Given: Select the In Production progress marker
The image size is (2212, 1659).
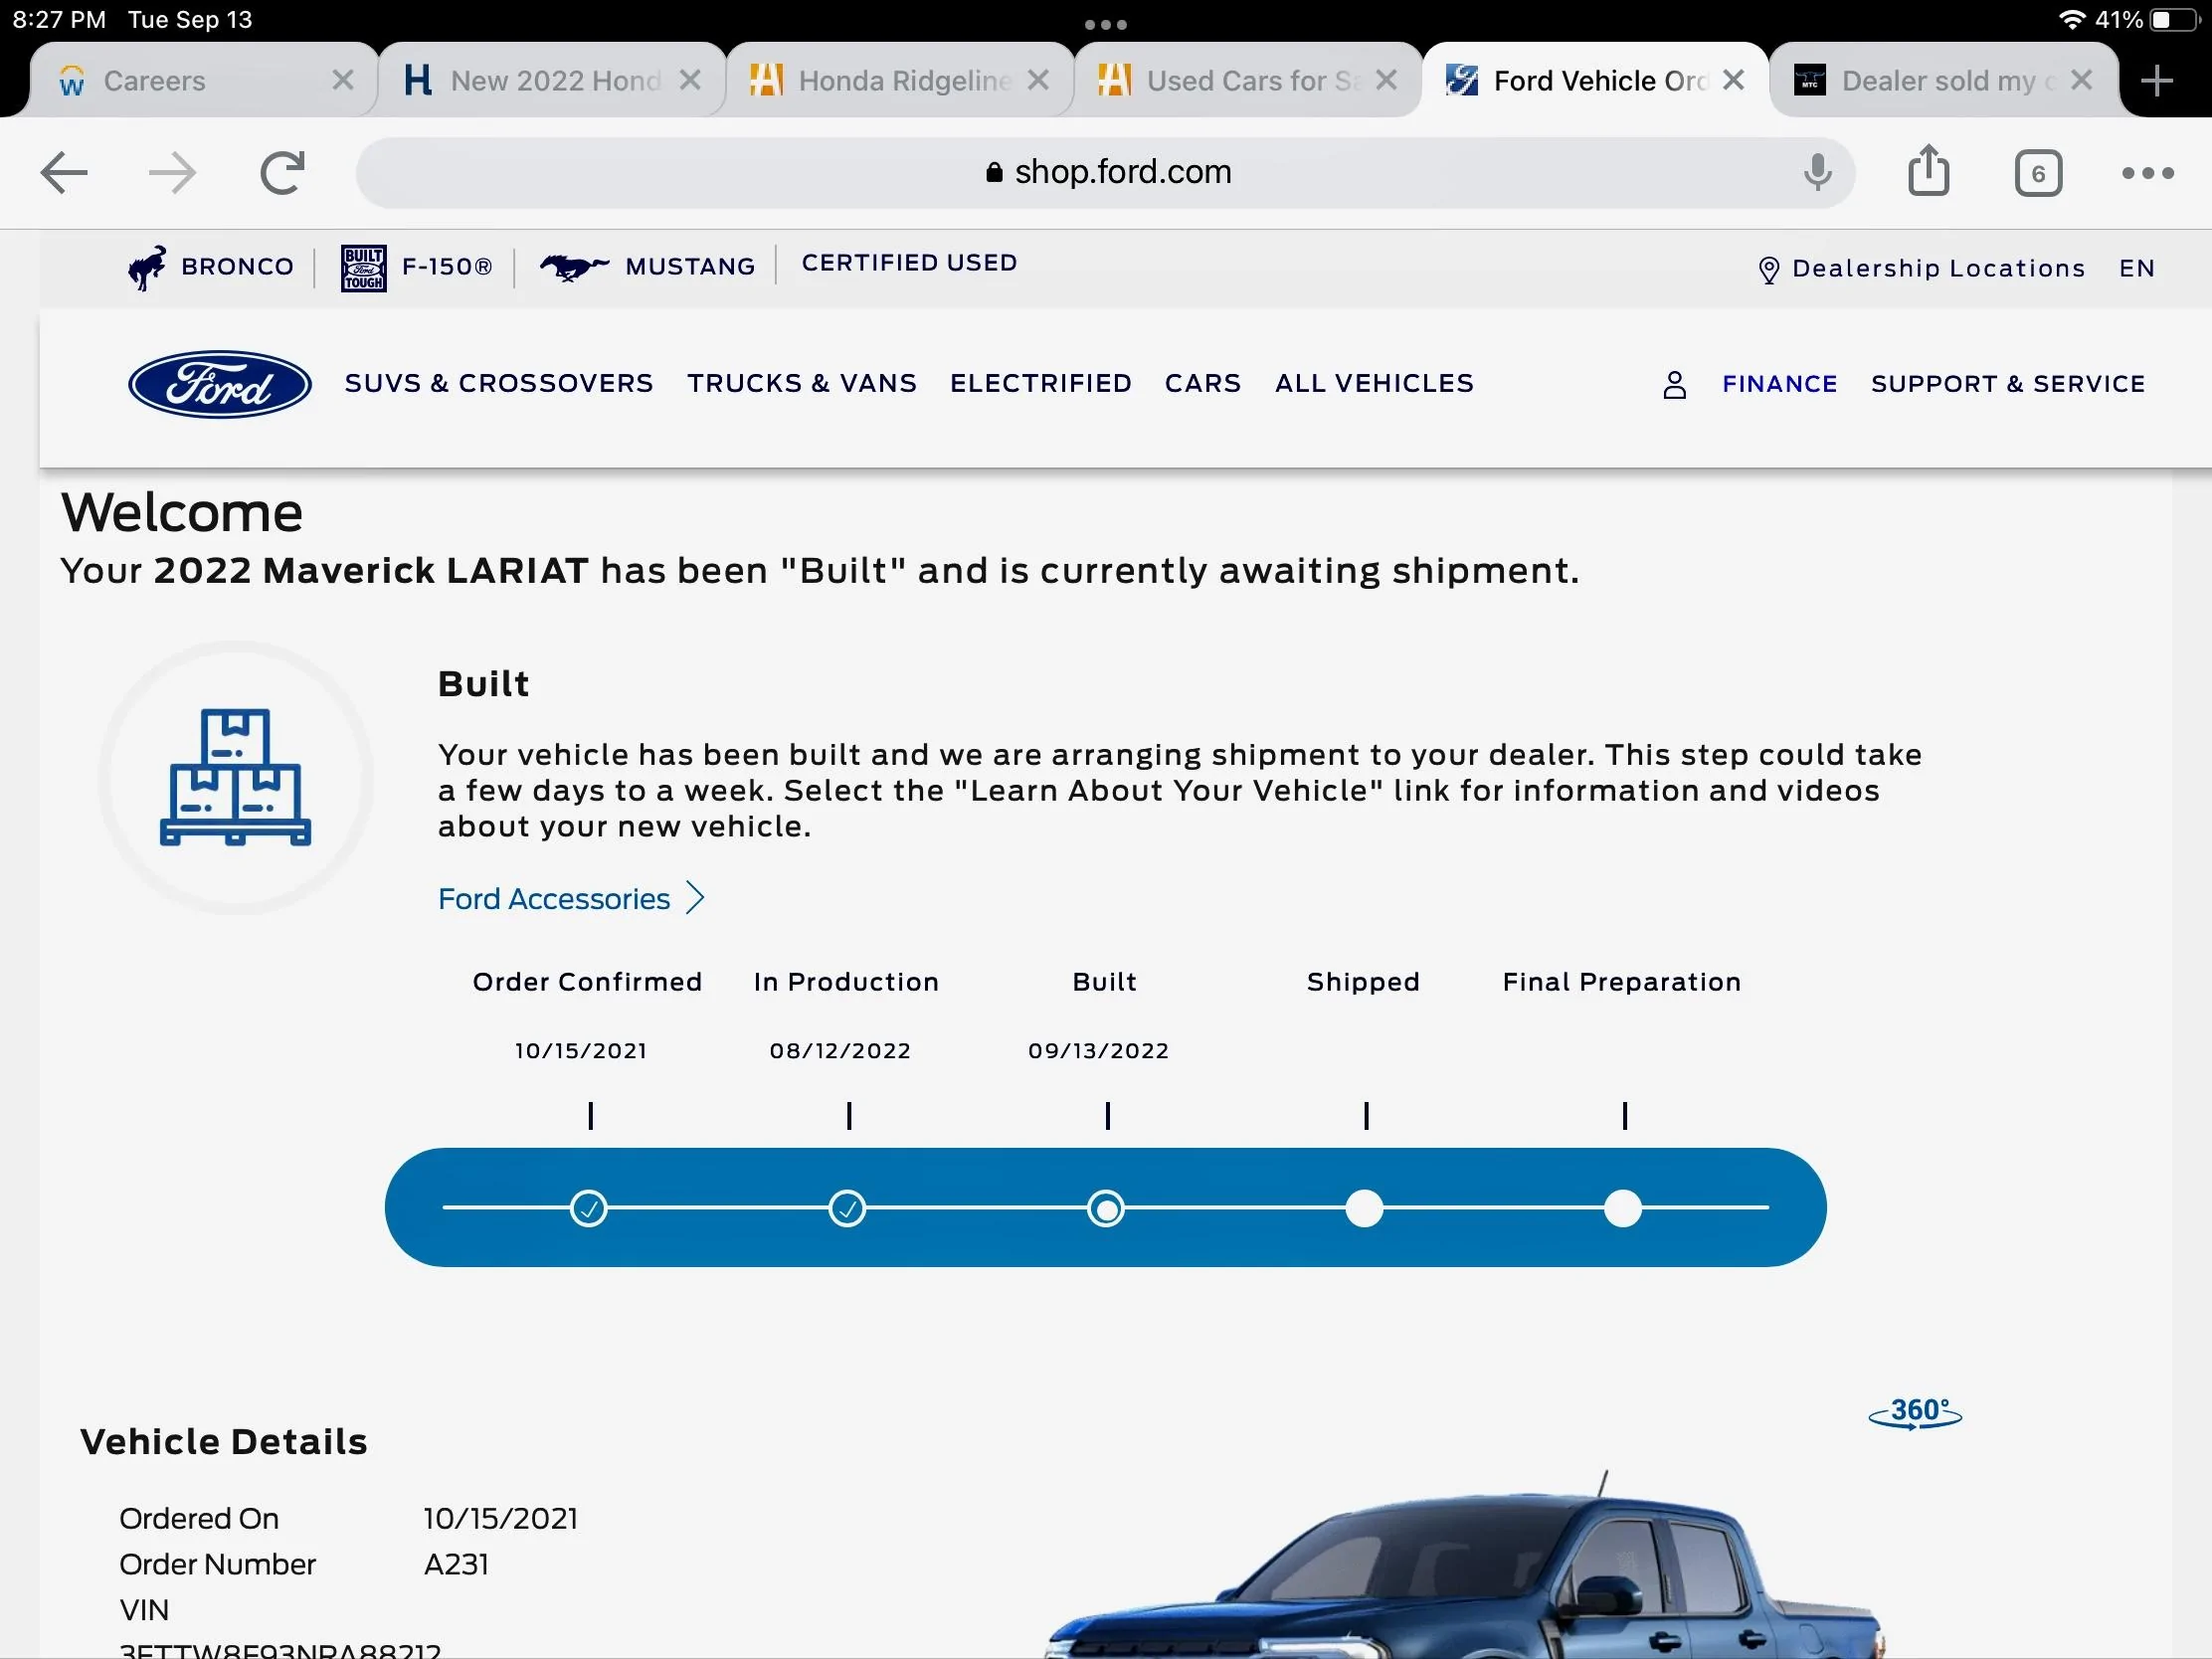Looking at the screenshot, I should coord(847,1209).
